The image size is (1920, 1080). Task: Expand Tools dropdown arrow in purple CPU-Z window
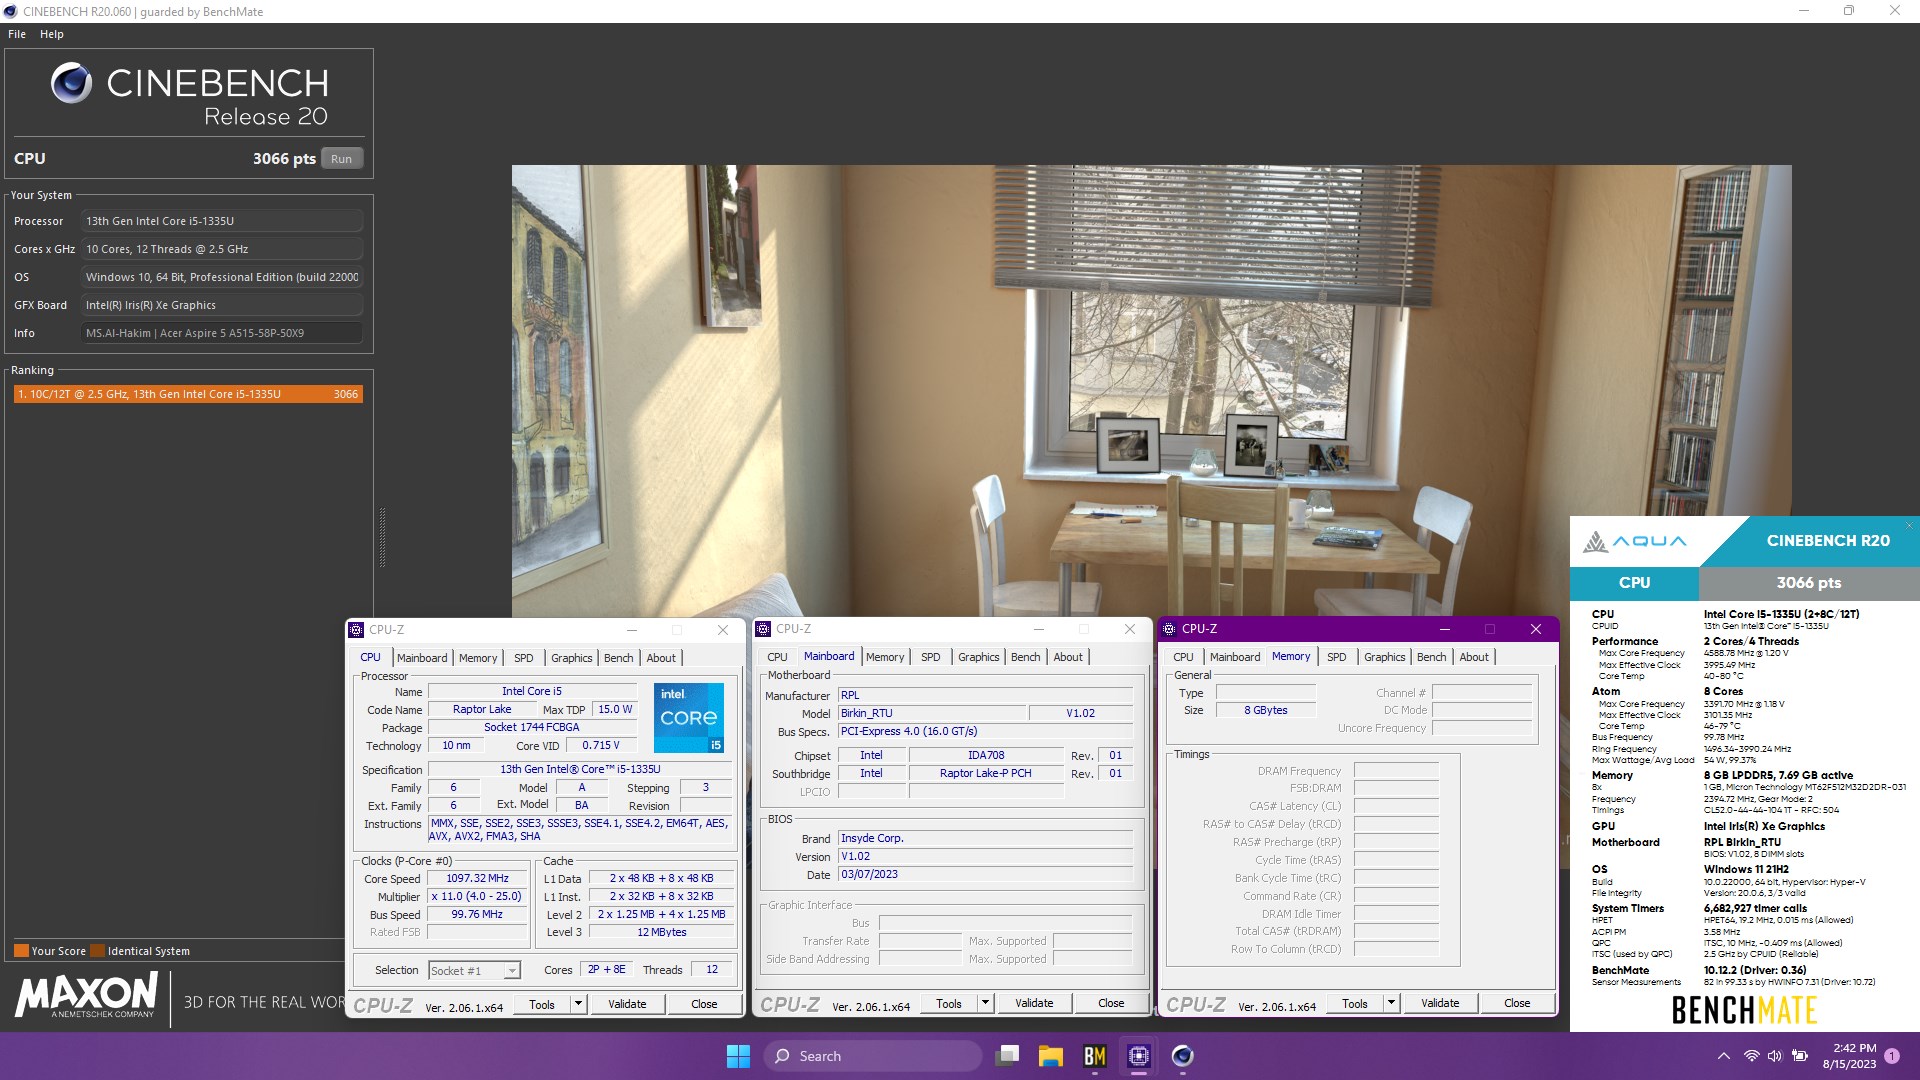coord(1391,1004)
